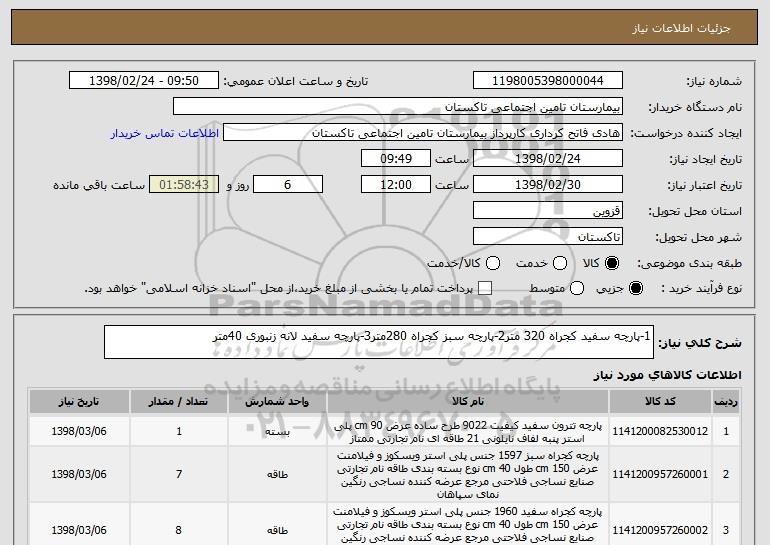The image size is (770, 545).
Task: Click the remaining time countdown 01:58:43
Action: point(184,185)
